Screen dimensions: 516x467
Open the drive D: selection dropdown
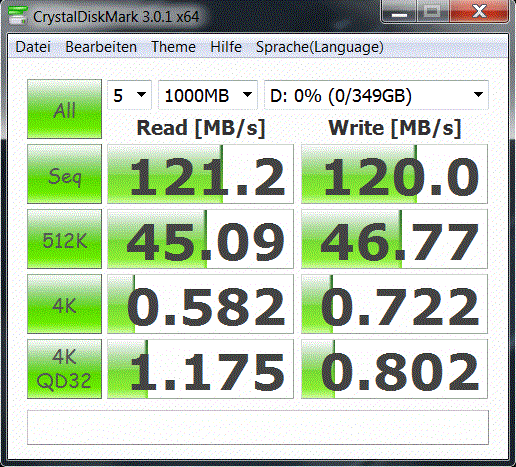(376, 95)
